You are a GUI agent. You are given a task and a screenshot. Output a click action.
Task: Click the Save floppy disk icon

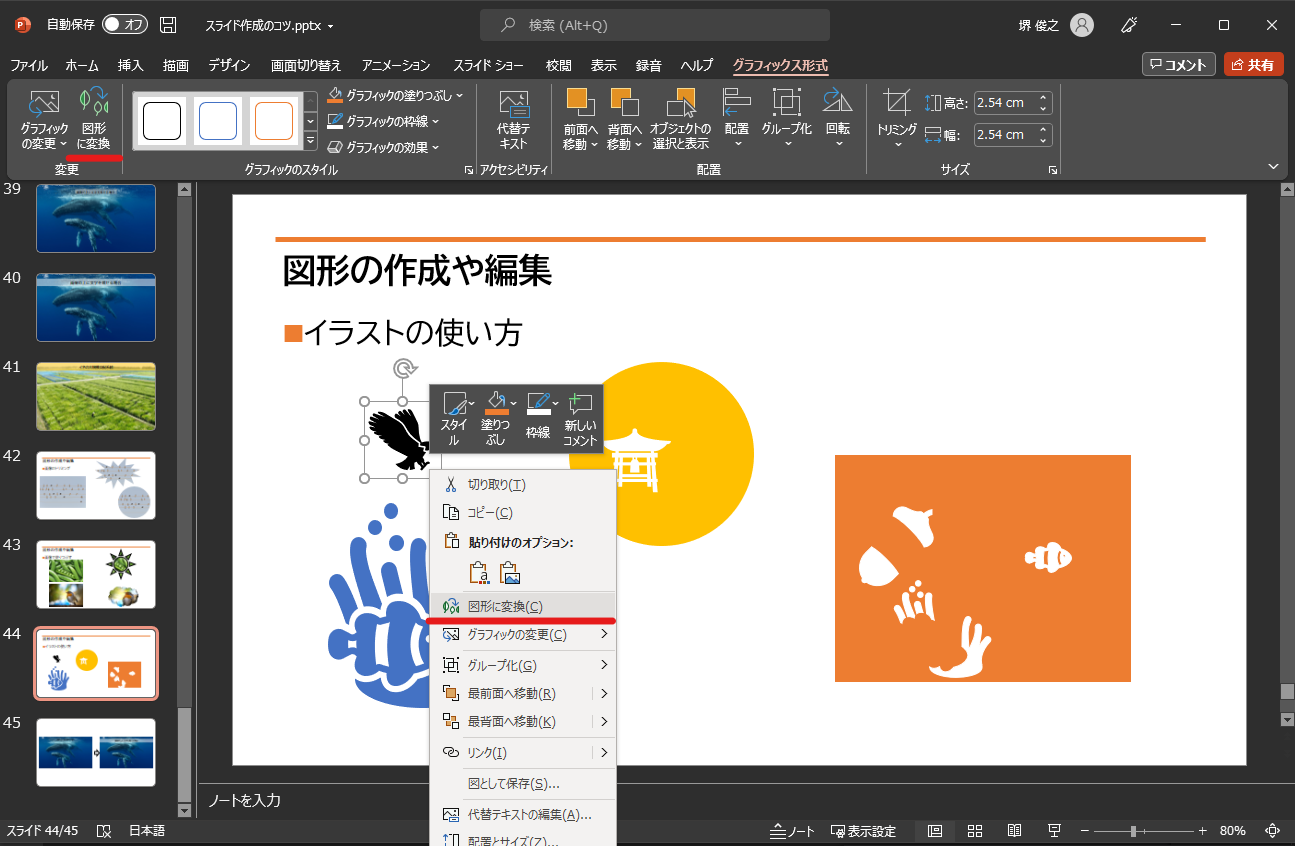point(169,25)
